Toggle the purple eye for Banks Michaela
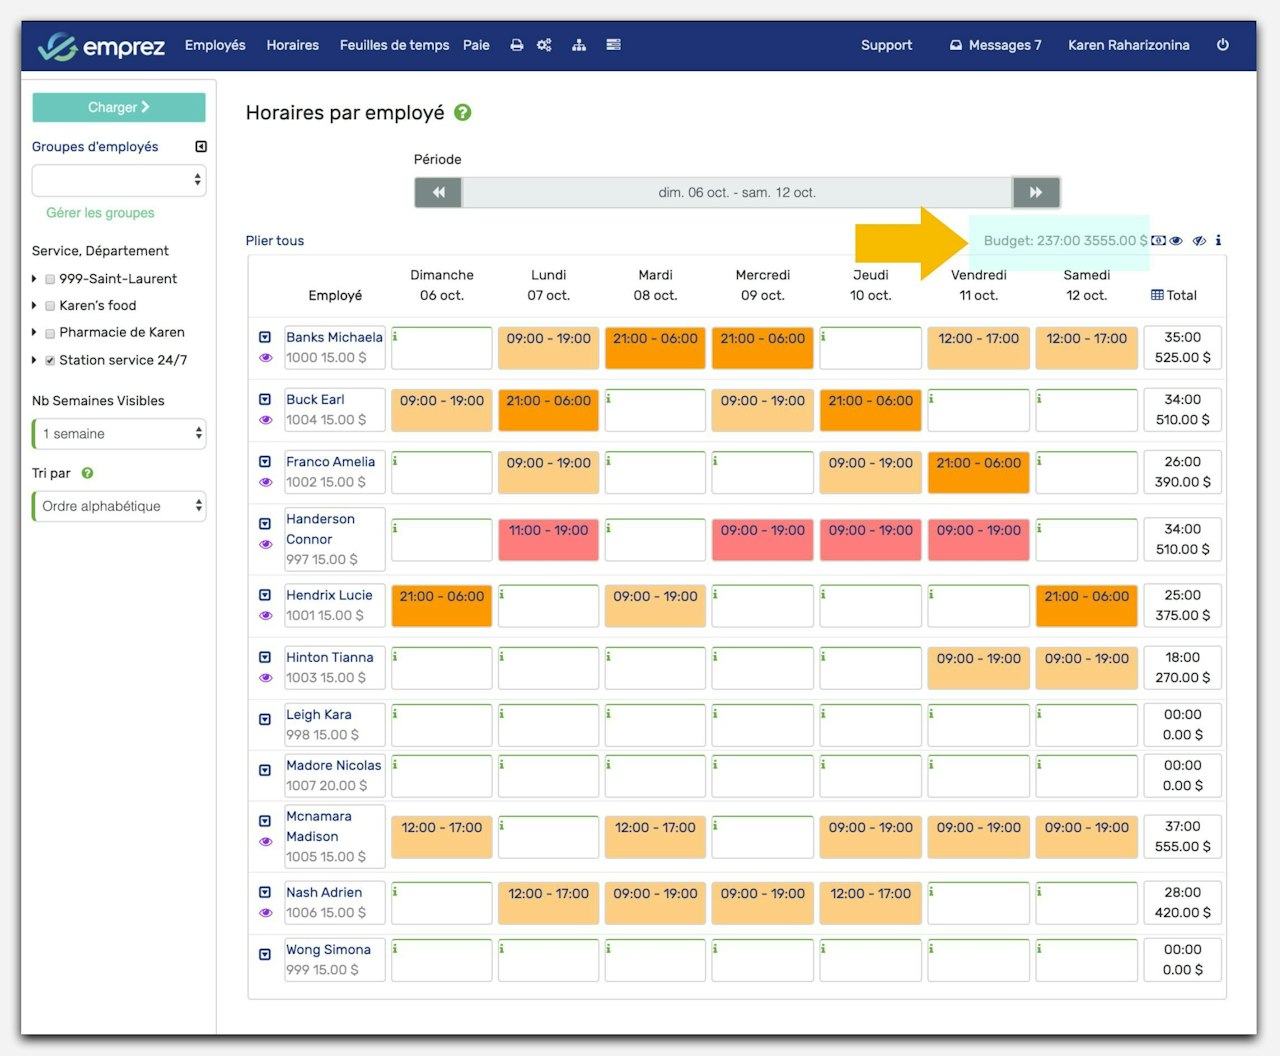 [266, 358]
